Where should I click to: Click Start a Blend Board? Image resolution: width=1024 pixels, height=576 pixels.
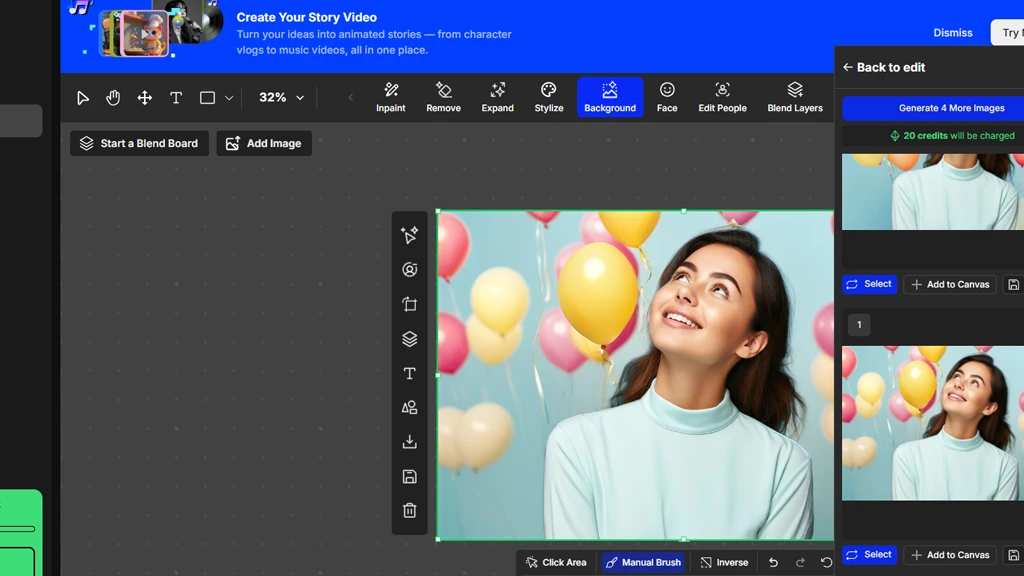(139, 143)
